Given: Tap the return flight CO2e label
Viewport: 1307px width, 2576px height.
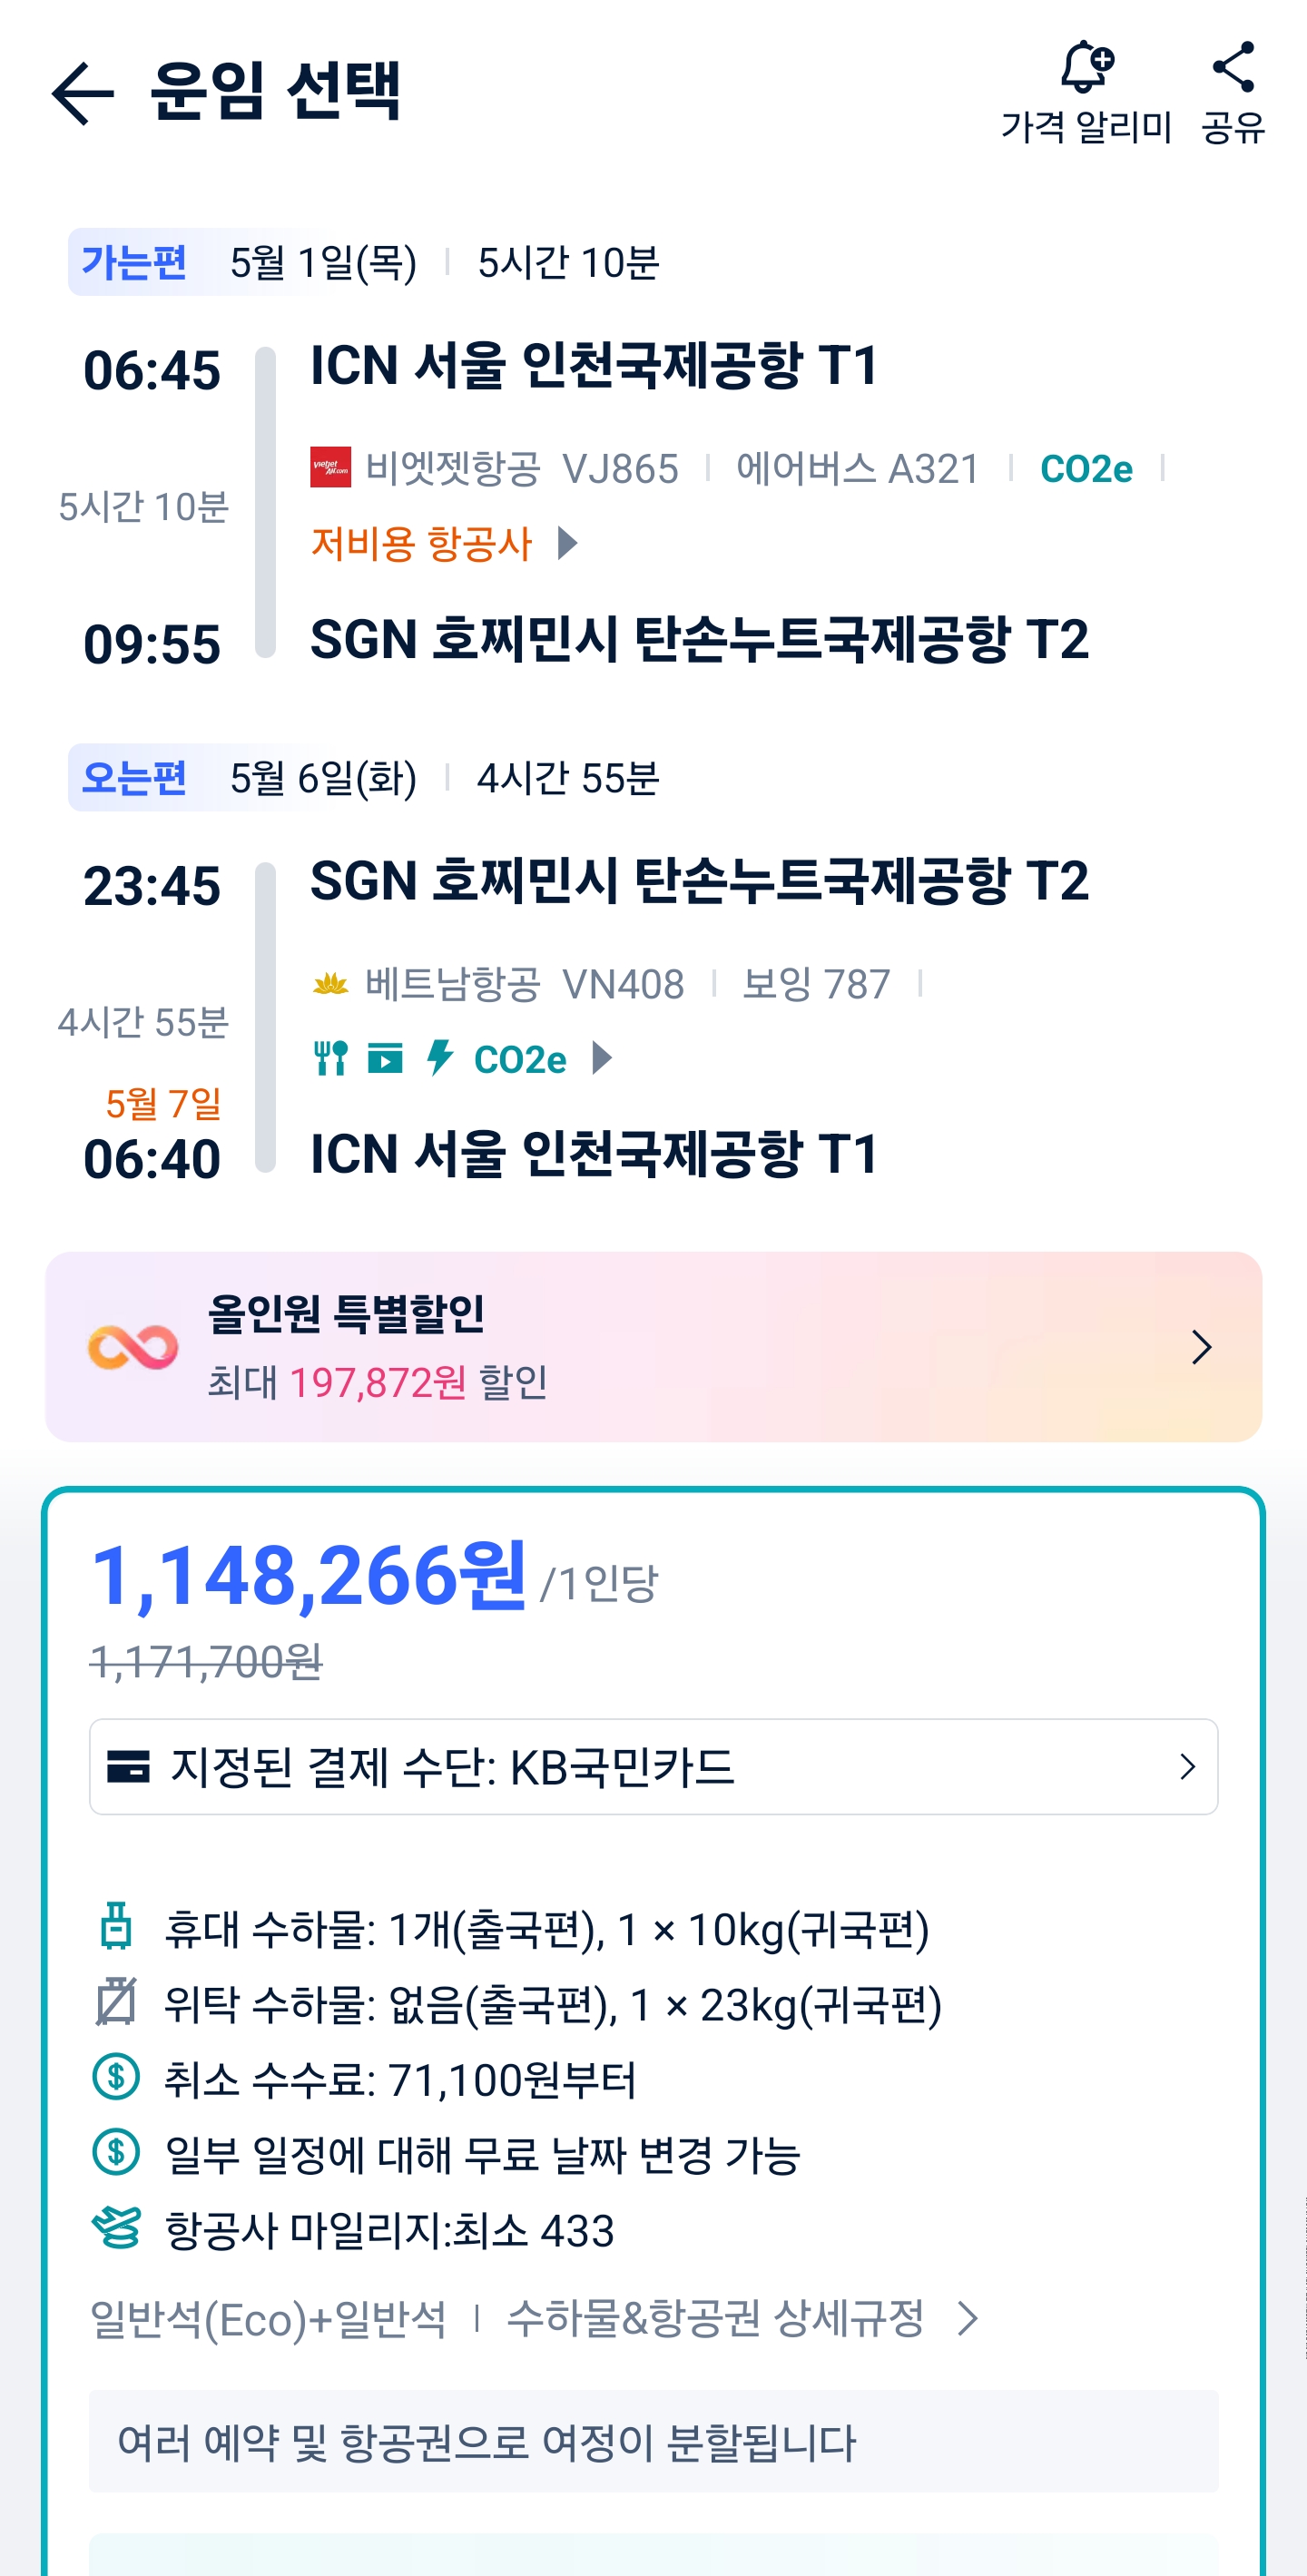Looking at the screenshot, I should pyautogui.click(x=520, y=1059).
